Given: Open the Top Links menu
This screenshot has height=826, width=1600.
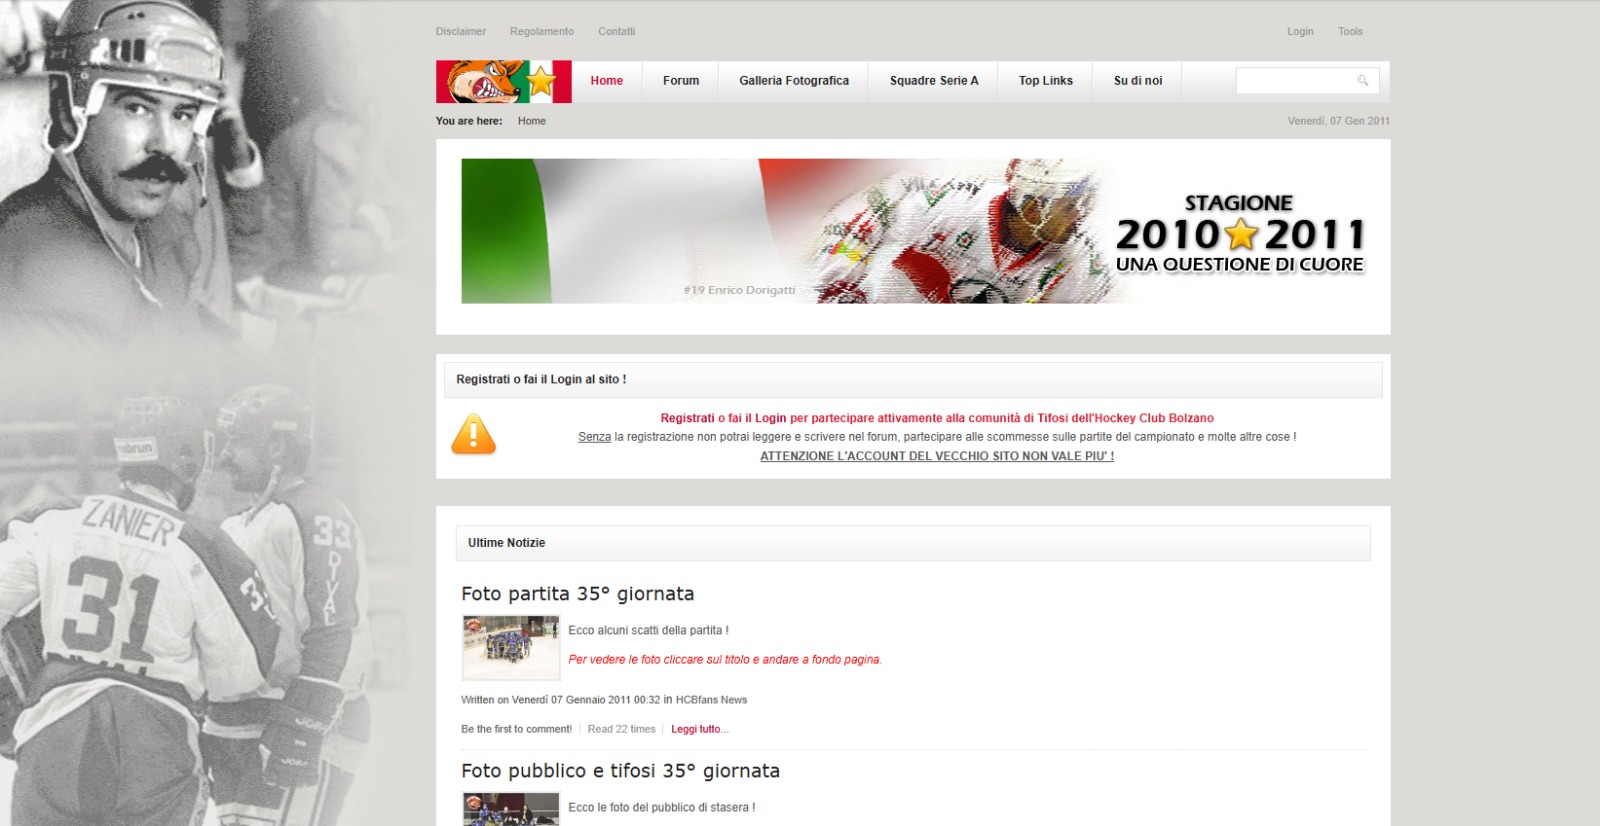Looking at the screenshot, I should tap(1046, 81).
